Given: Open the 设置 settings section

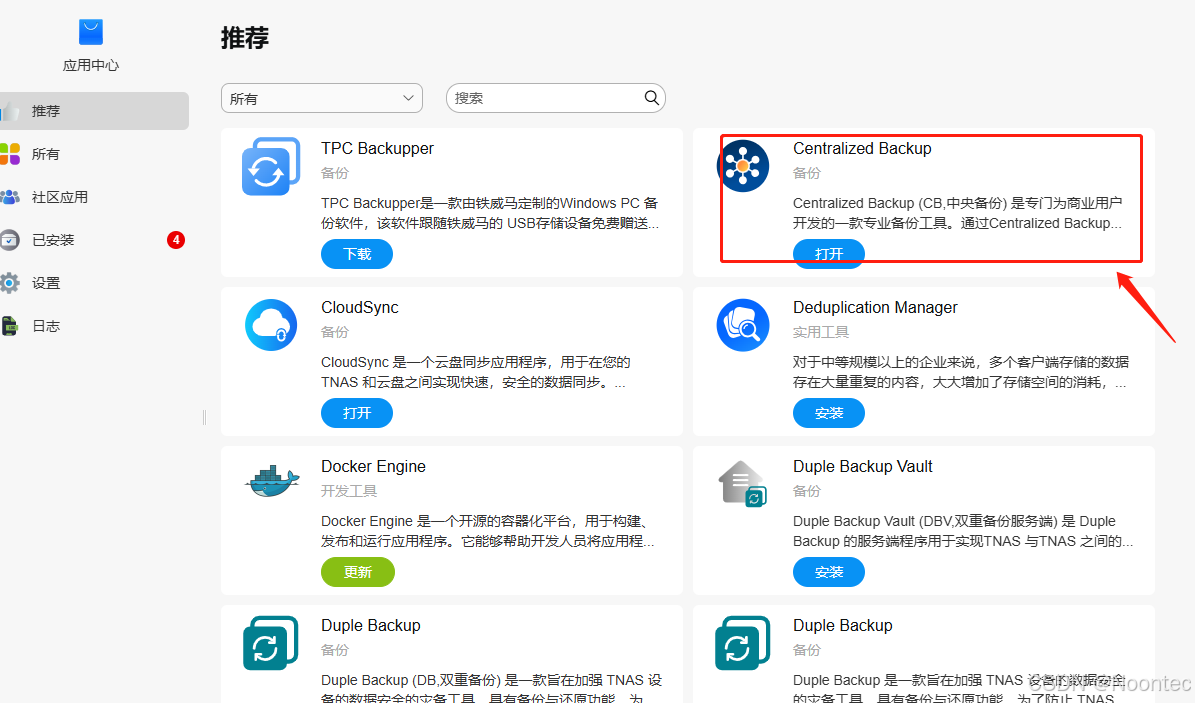Looking at the screenshot, I should pos(95,283).
